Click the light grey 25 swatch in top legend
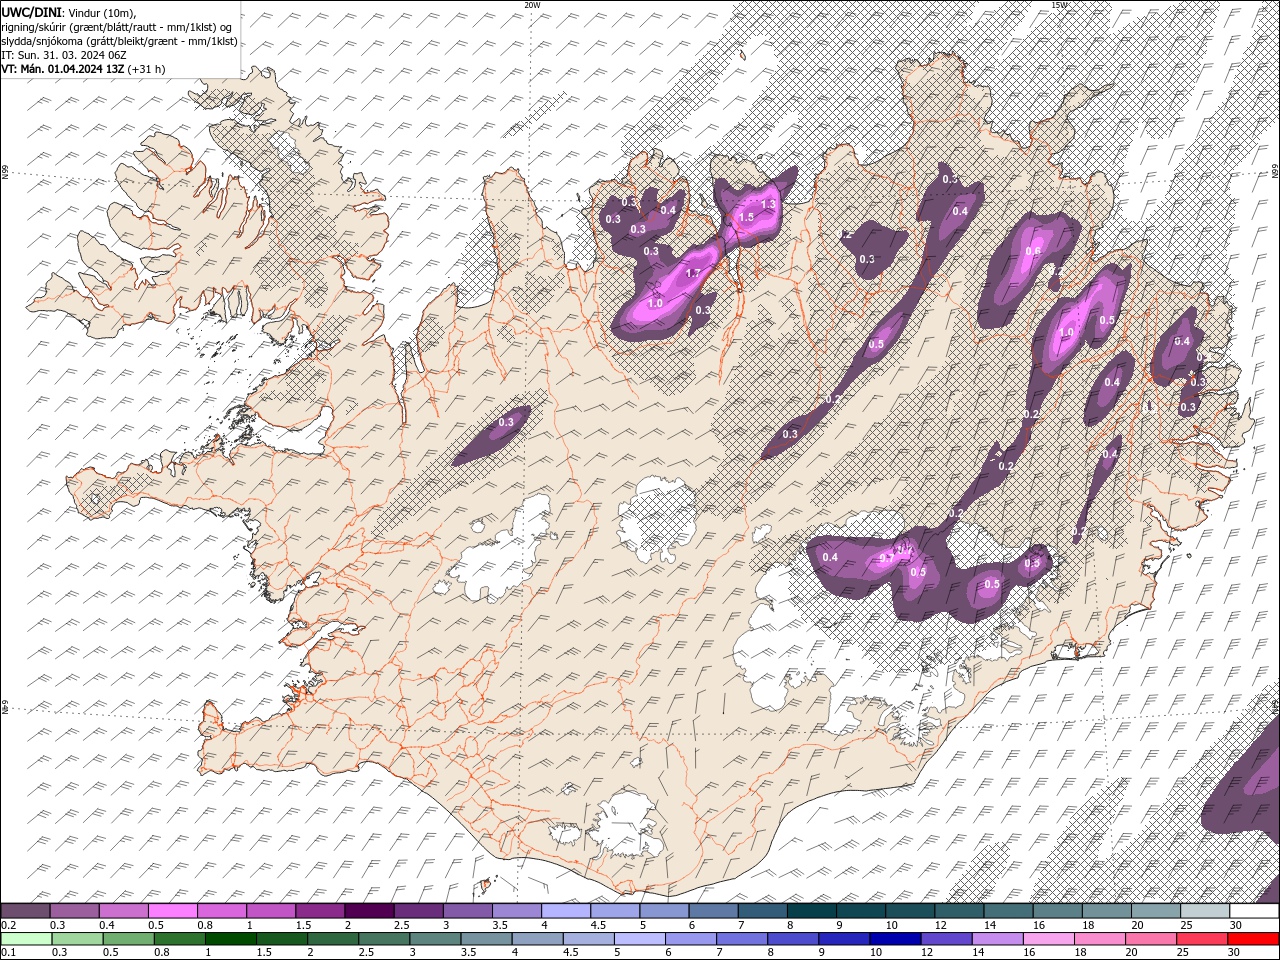This screenshot has height=960, width=1280. [x=1205, y=911]
